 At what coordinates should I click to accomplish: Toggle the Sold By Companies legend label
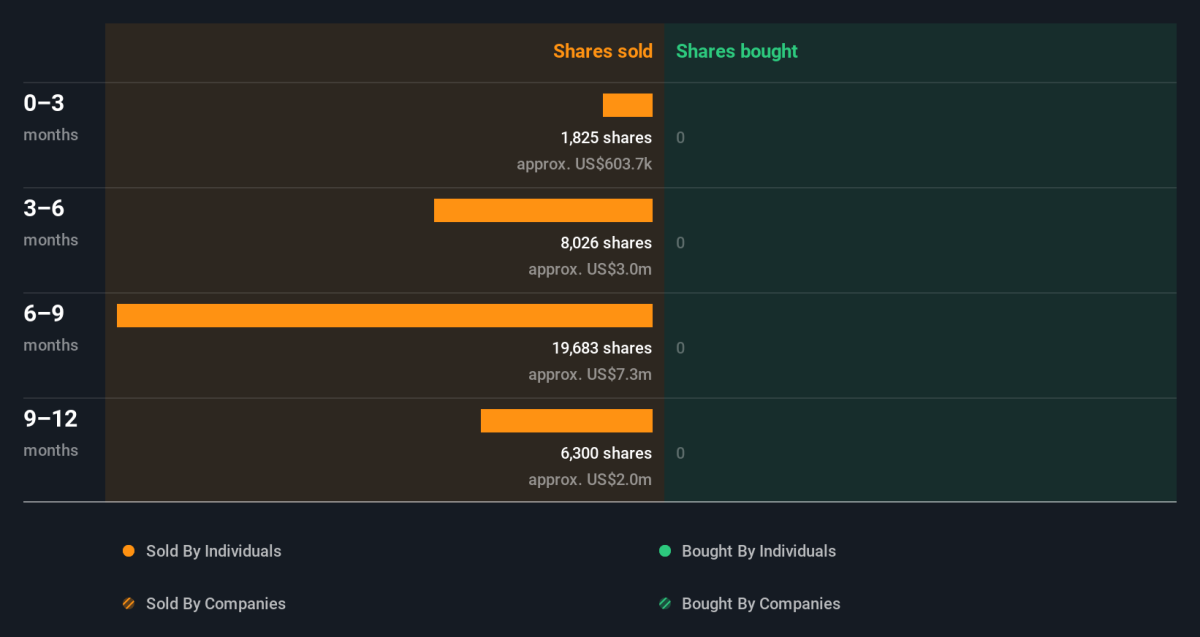pos(216,604)
